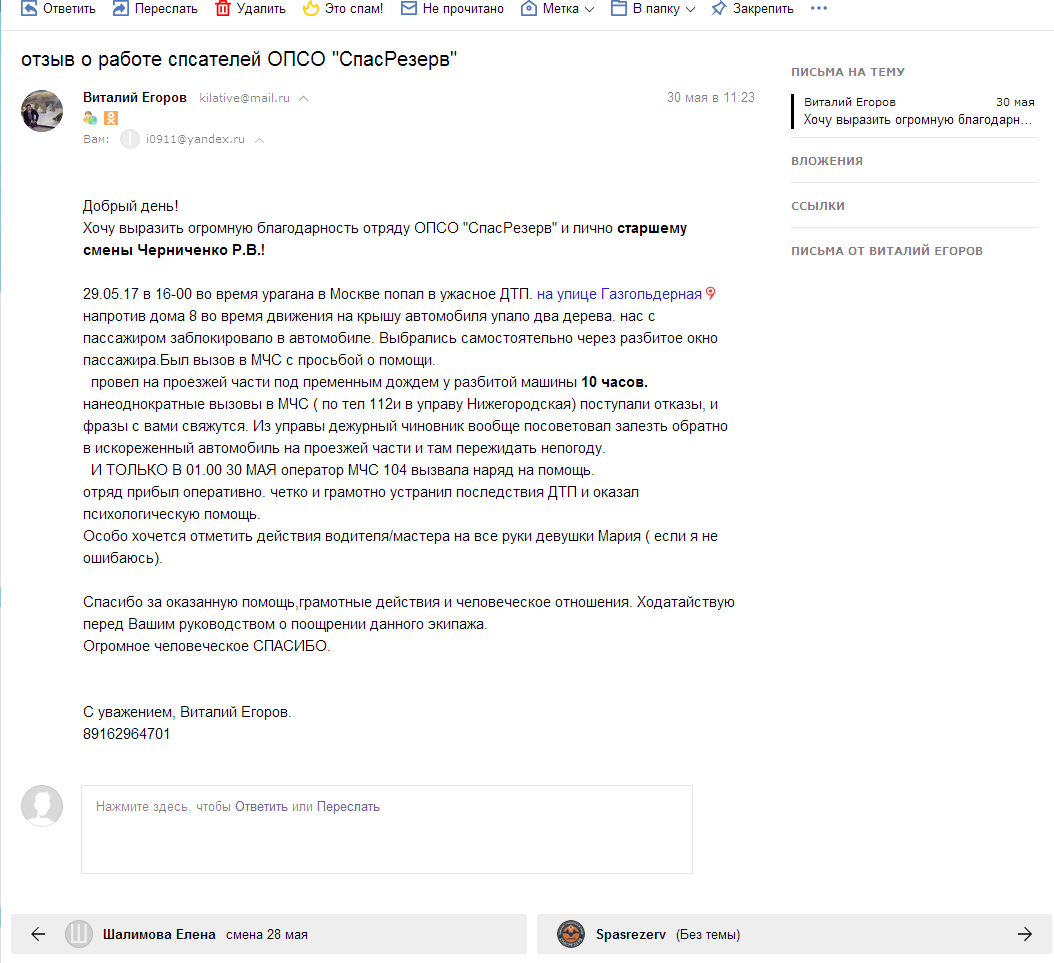Open the ВЛОЖЕНИЯ section in sidebar
This screenshot has width=1054, height=963.
click(827, 161)
